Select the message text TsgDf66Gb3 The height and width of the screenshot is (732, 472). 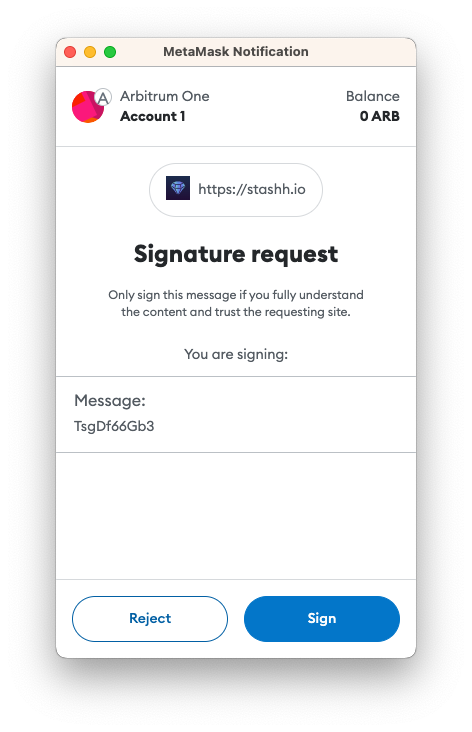point(114,426)
